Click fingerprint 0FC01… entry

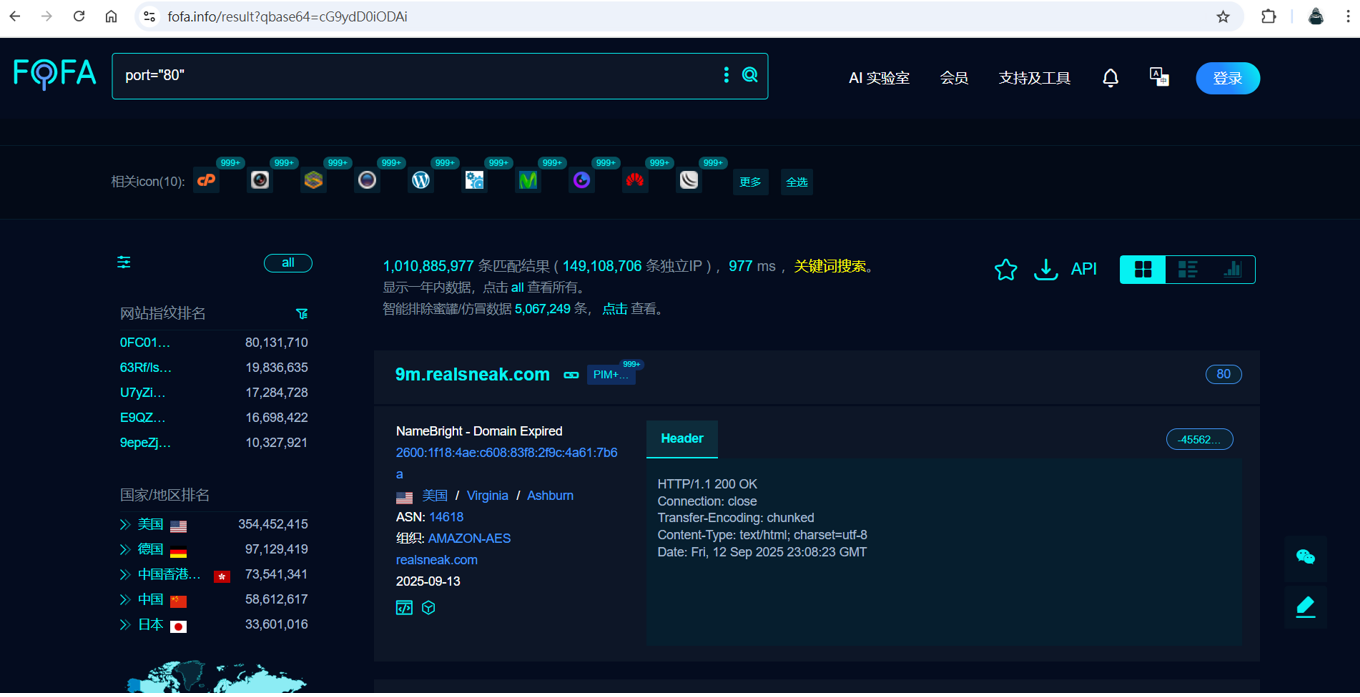click(x=145, y=343)
